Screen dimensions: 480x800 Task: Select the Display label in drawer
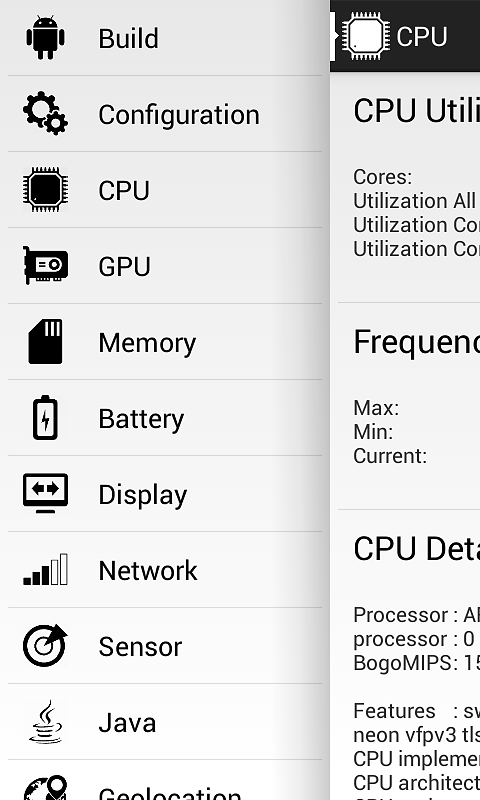(143, 495)
